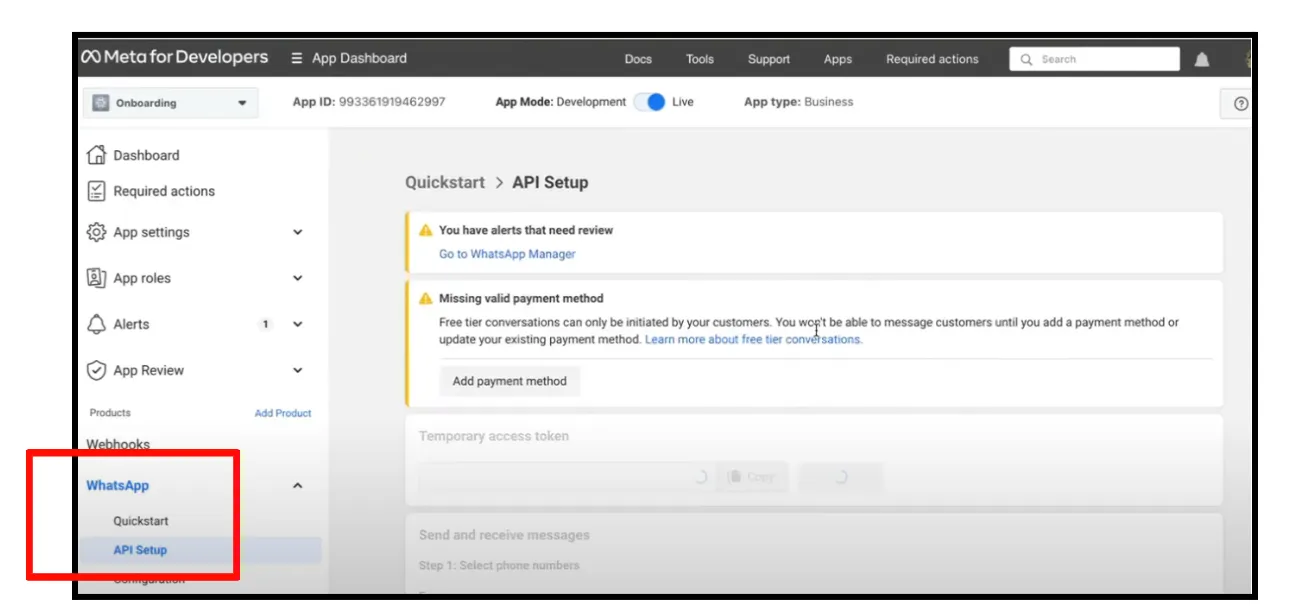
Task: Open WhatsApp API Setup page
Action: click(140, 550)
